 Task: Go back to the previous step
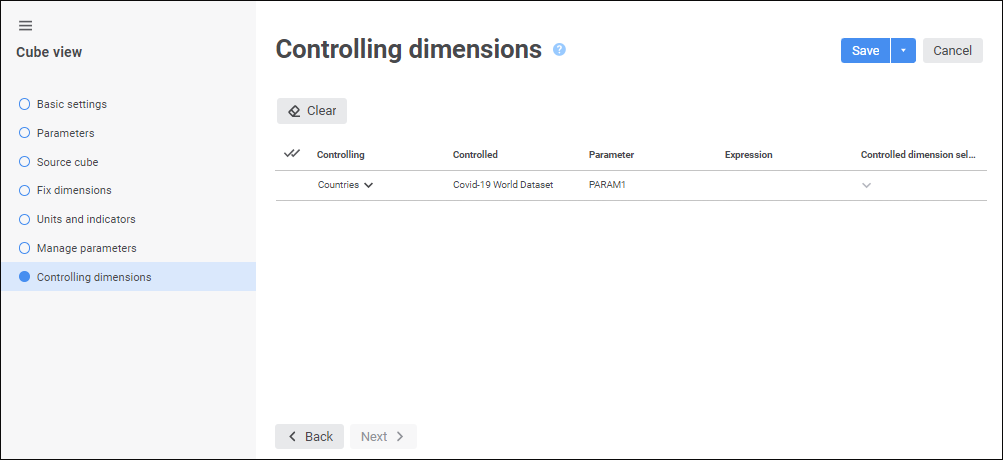310,437
